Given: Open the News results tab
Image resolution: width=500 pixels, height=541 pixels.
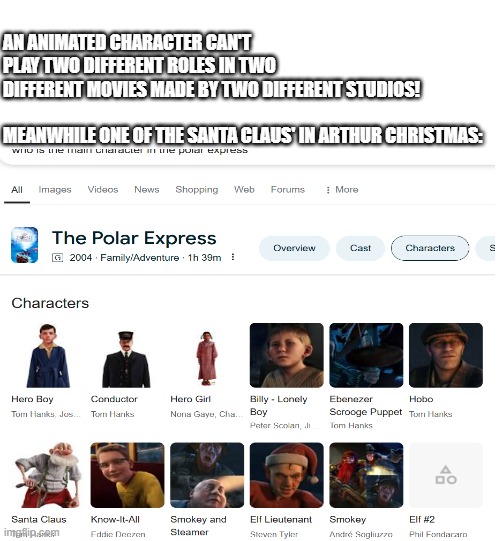Looking at the screenshot, I should point(147,189).
